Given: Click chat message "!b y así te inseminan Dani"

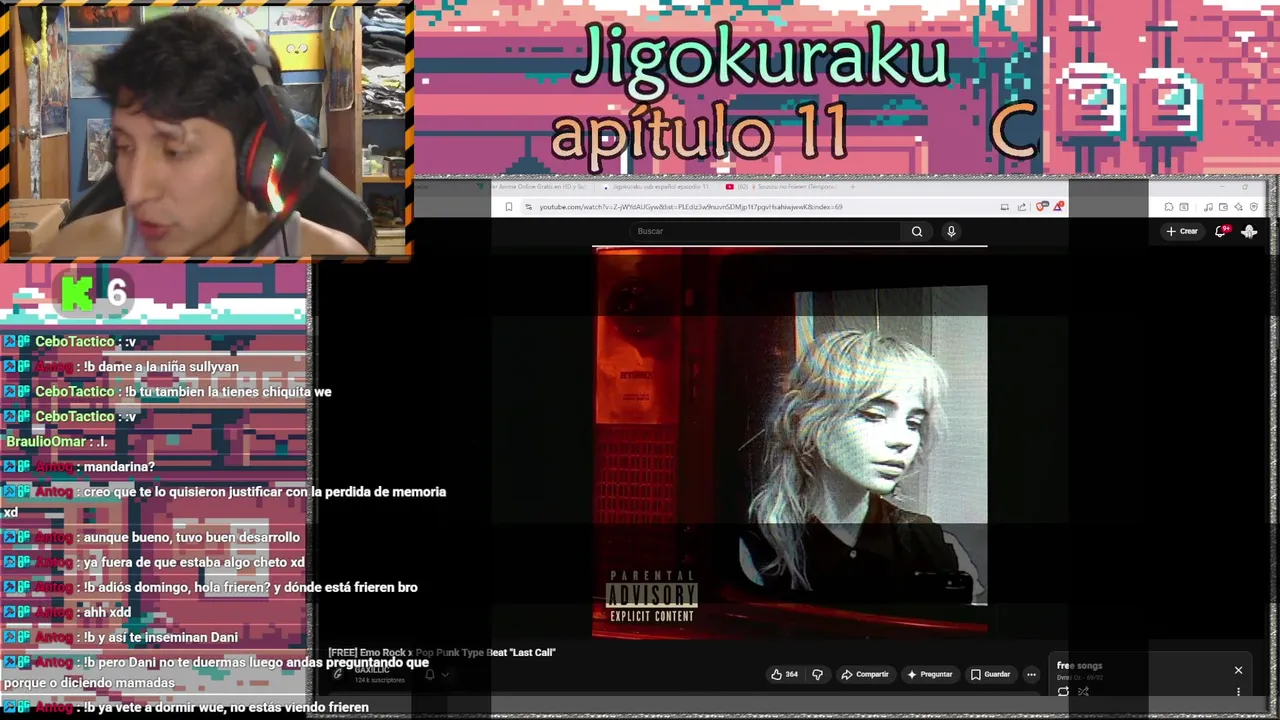Looking at the screenshot, I should (161, 637).
